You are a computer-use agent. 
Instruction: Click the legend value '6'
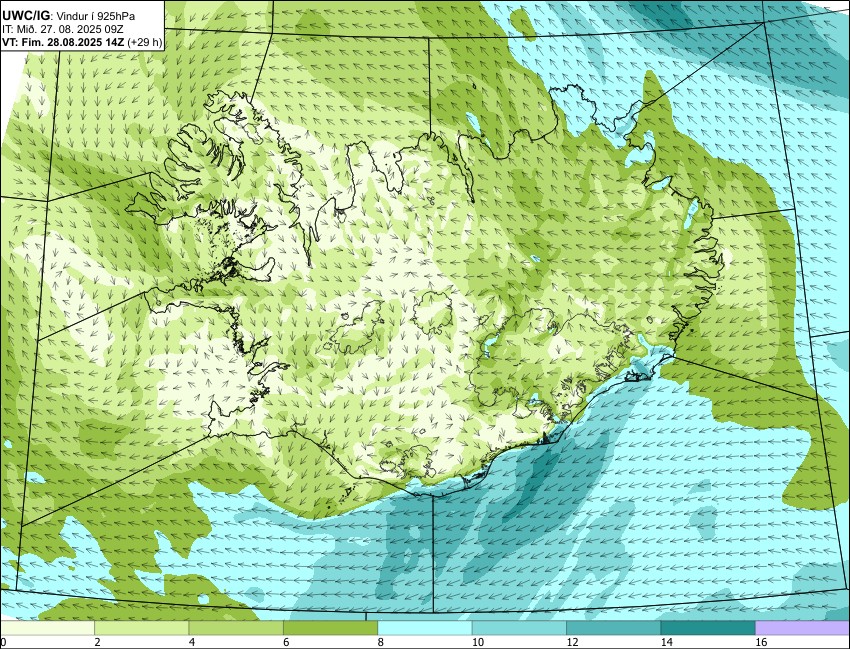(x=285, y=642)
